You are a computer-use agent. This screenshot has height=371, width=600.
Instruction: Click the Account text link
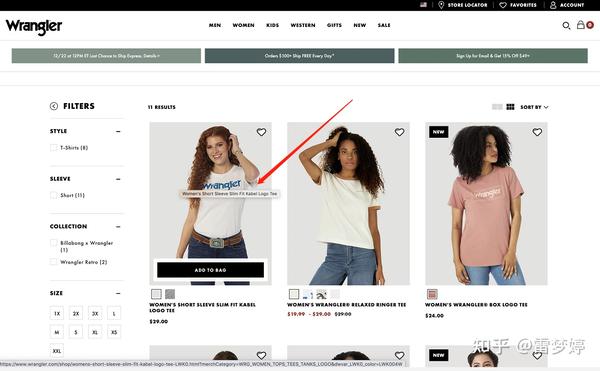point(572,5)
